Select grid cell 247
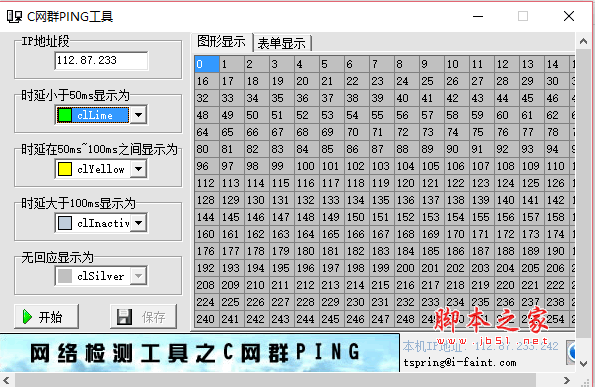 click(382, 319)
